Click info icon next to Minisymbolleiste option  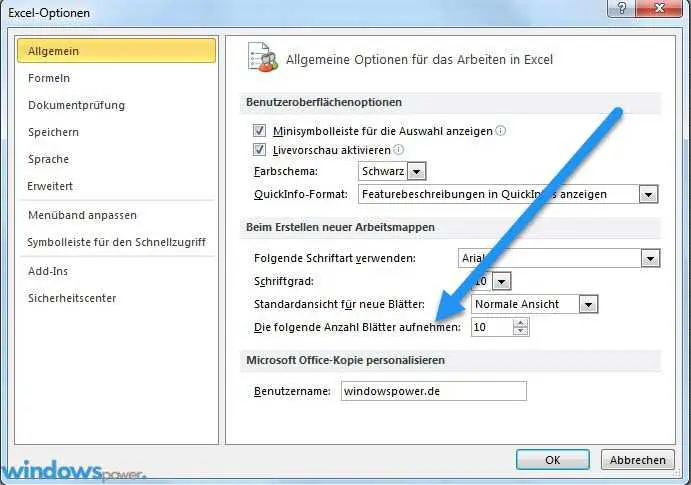501,131
